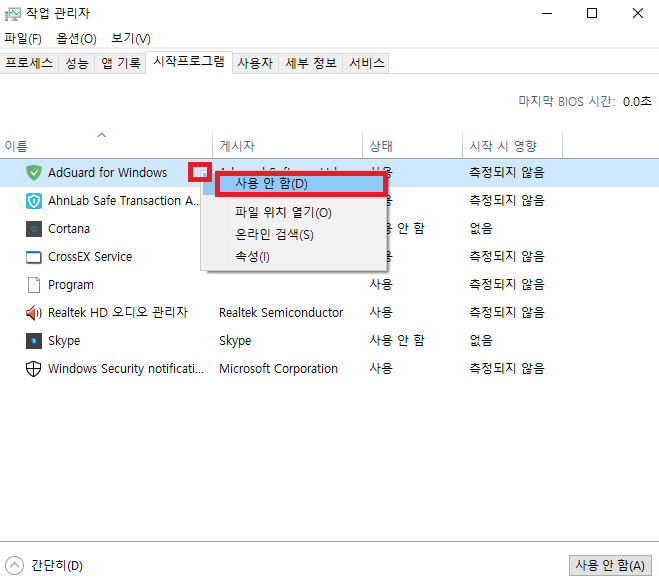Click the Skype publisher cell

(235, 341)
